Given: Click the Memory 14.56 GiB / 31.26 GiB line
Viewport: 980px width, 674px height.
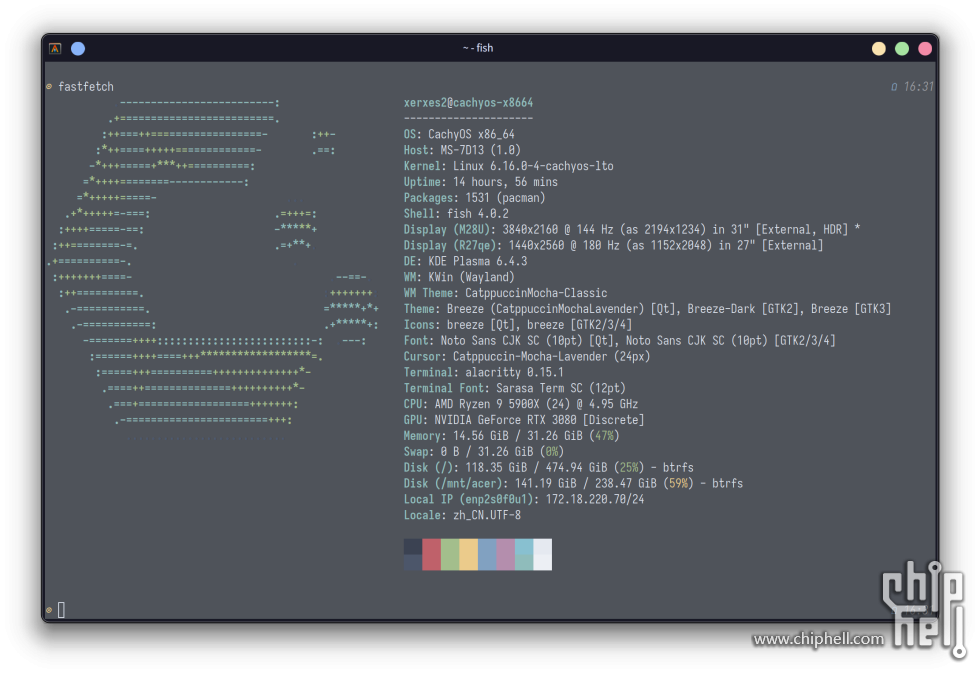Looking at the screenshot, I should [511, 436].
